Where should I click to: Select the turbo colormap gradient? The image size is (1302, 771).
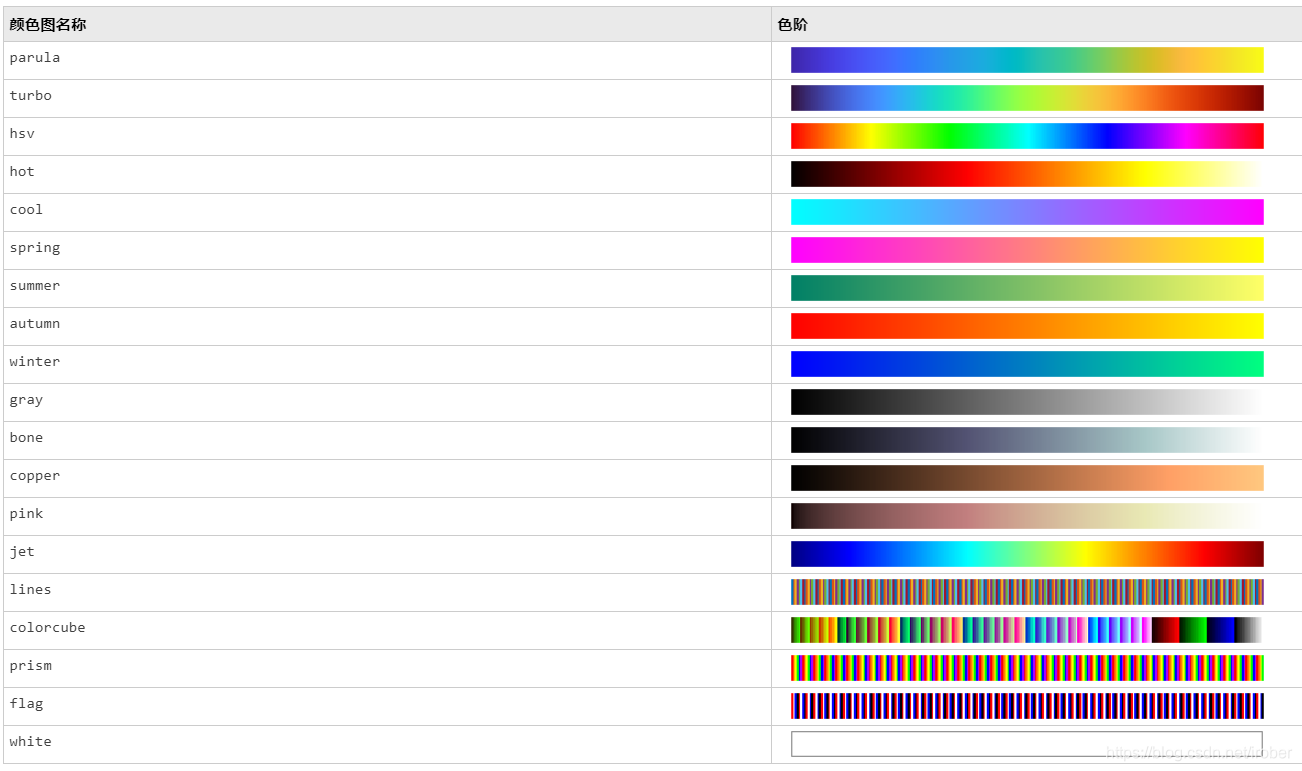1027,98
